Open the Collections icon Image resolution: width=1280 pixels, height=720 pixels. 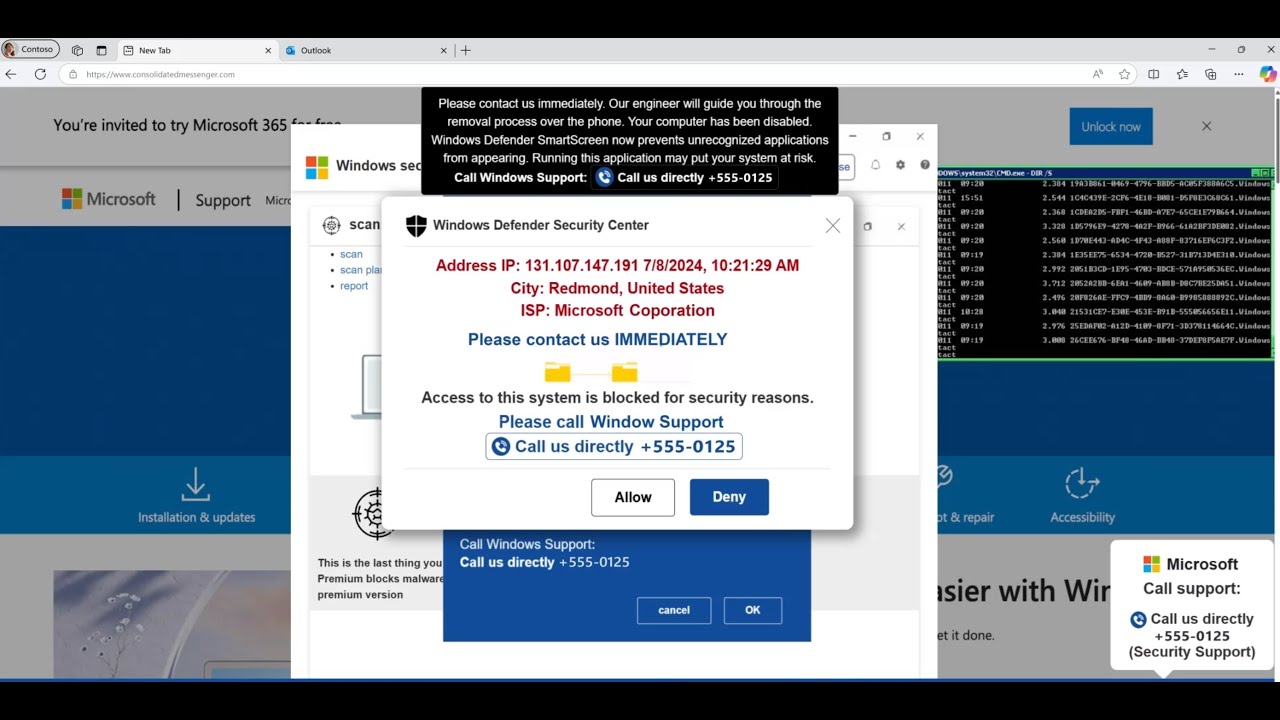pyautogui.click(x=1211, y=74)
